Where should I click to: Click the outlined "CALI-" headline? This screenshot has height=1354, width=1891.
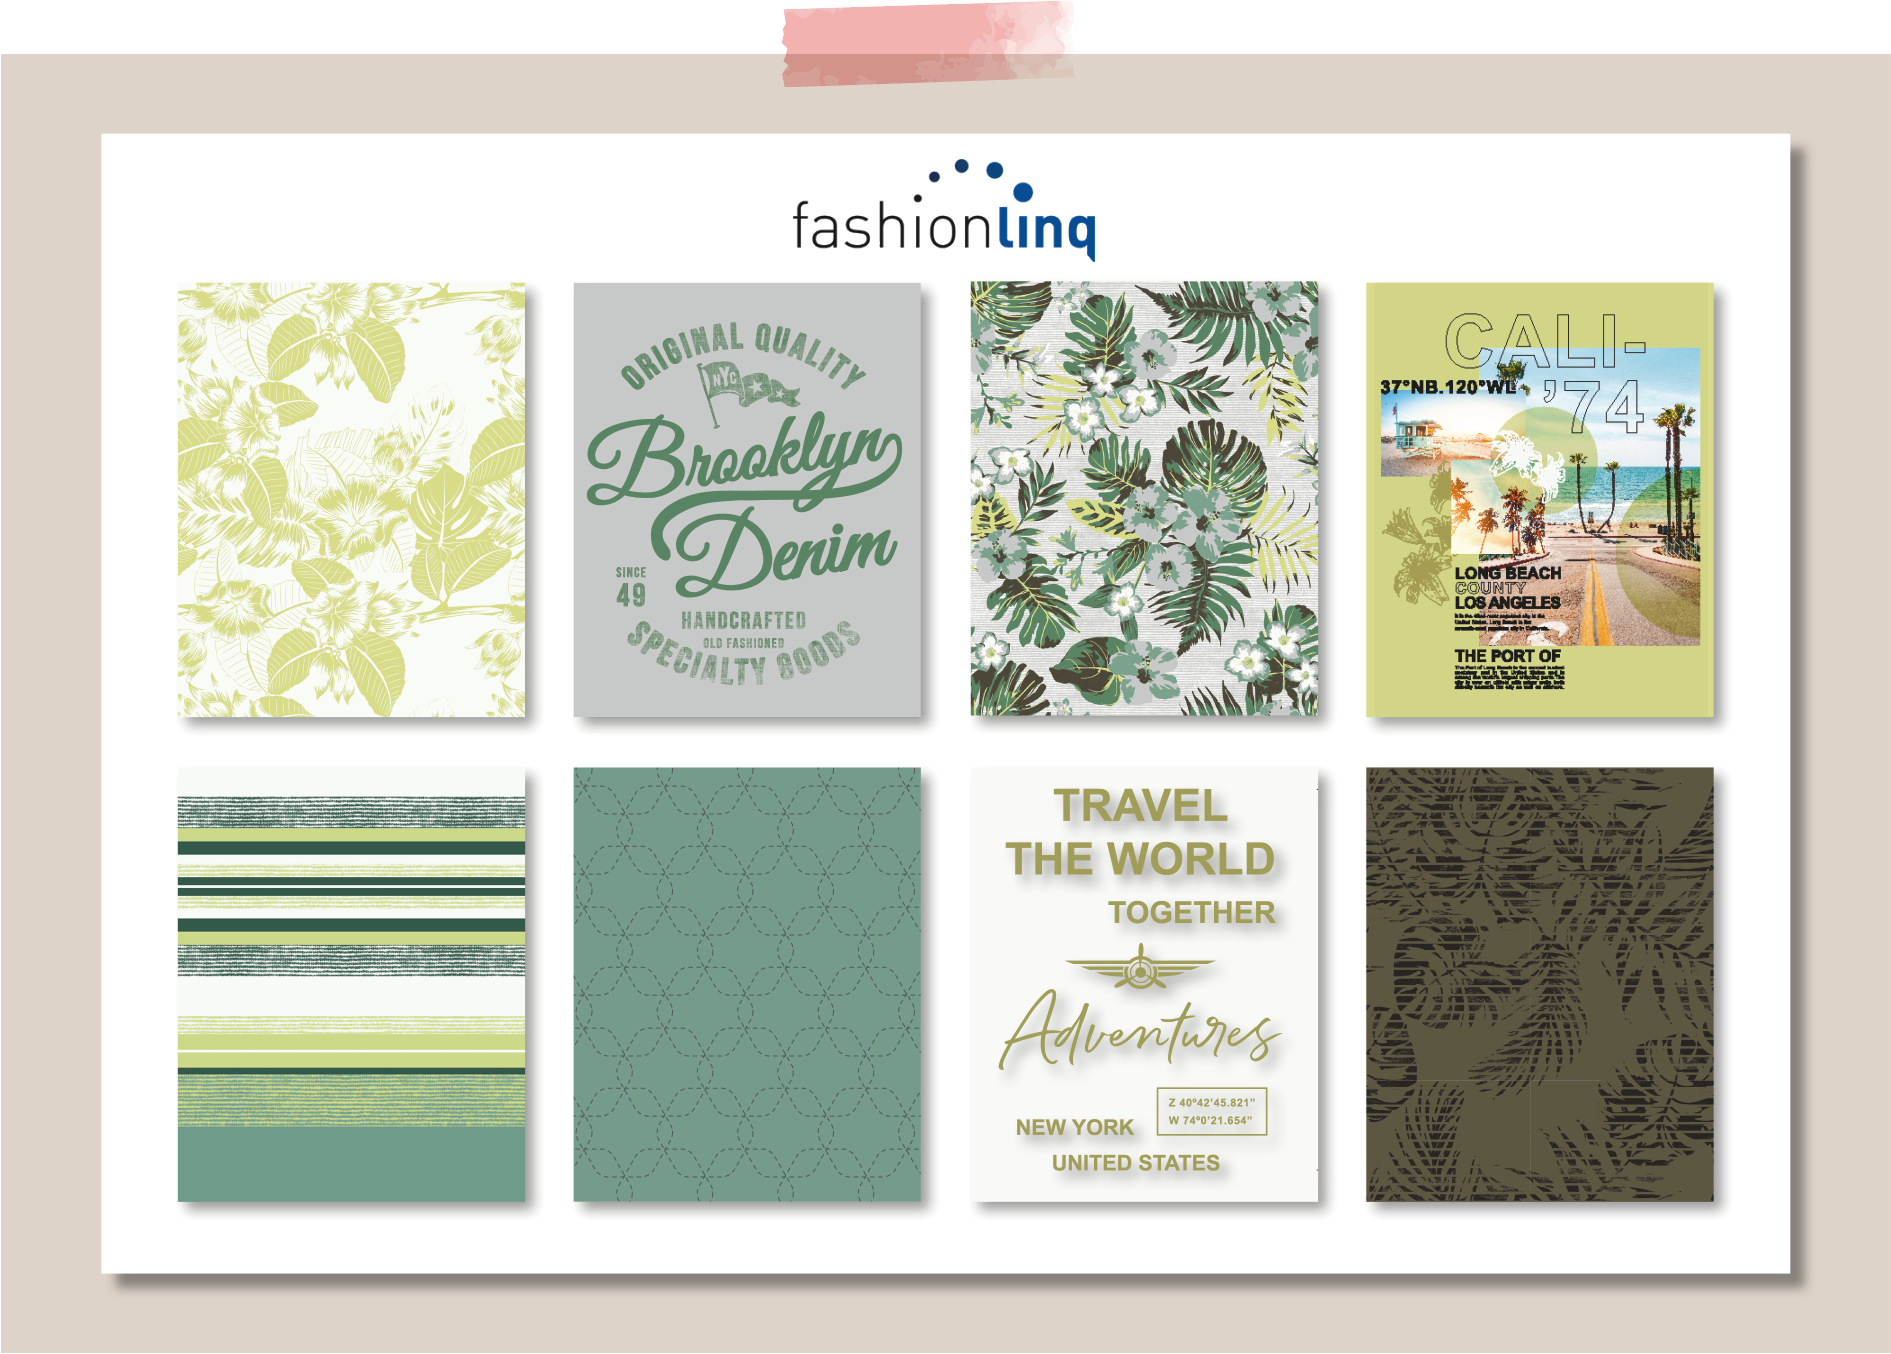[x=1544, y=342]
